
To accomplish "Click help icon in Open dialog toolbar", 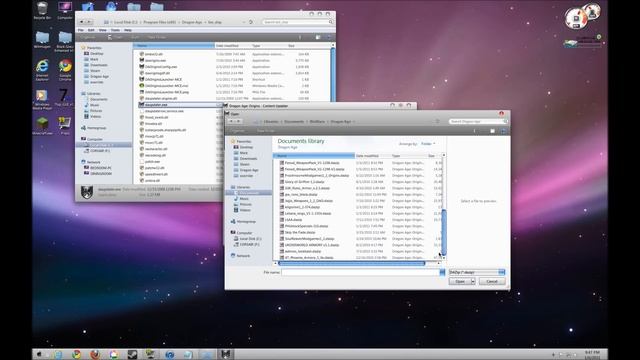I will tap(503, 131).
